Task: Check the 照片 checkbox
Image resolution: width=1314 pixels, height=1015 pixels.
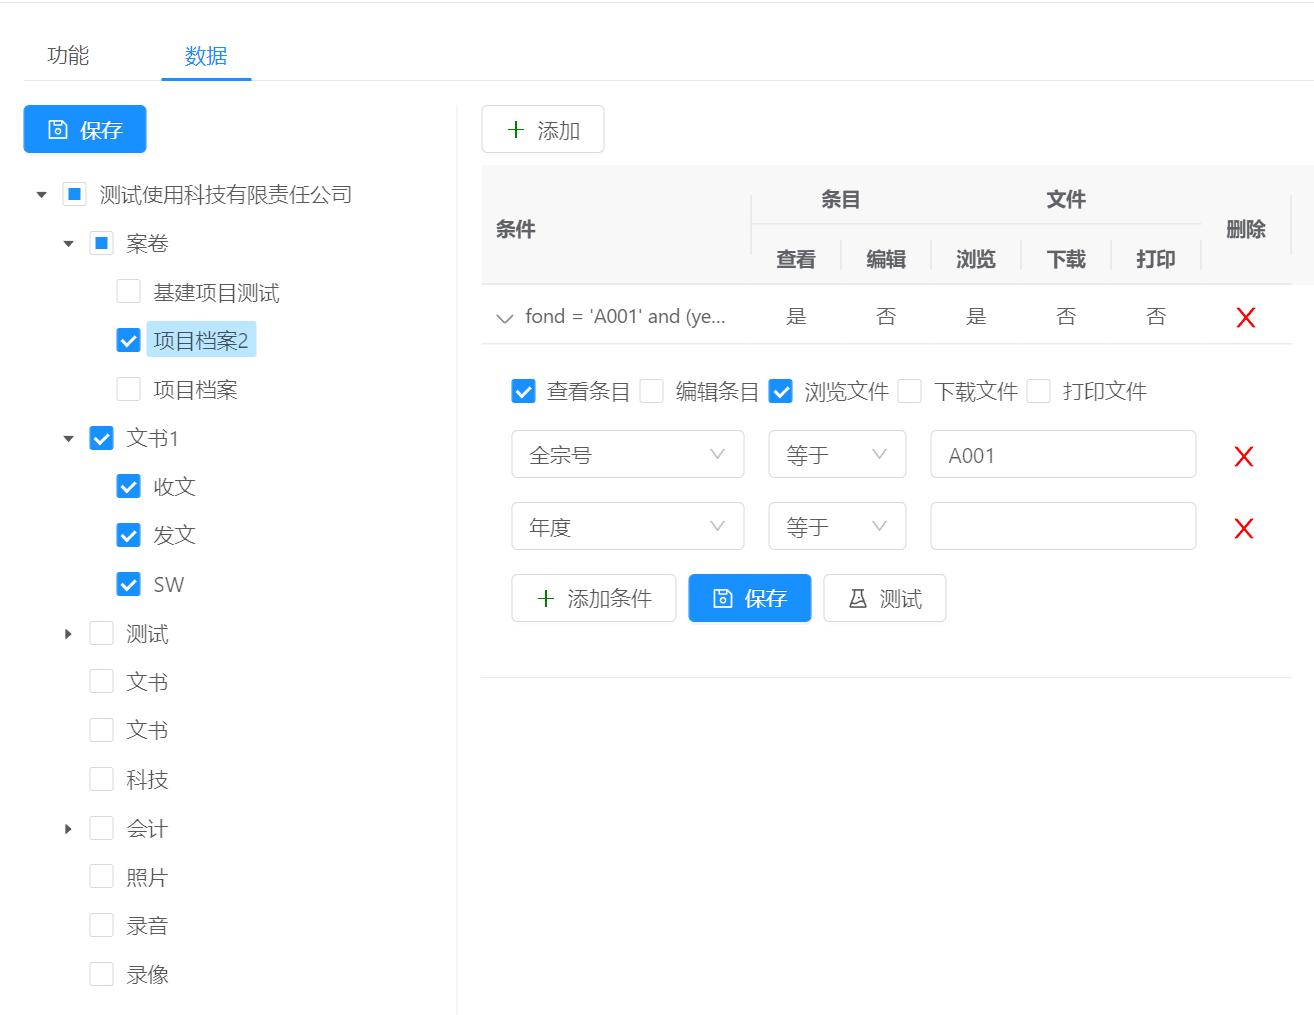Action: [101, 877]
